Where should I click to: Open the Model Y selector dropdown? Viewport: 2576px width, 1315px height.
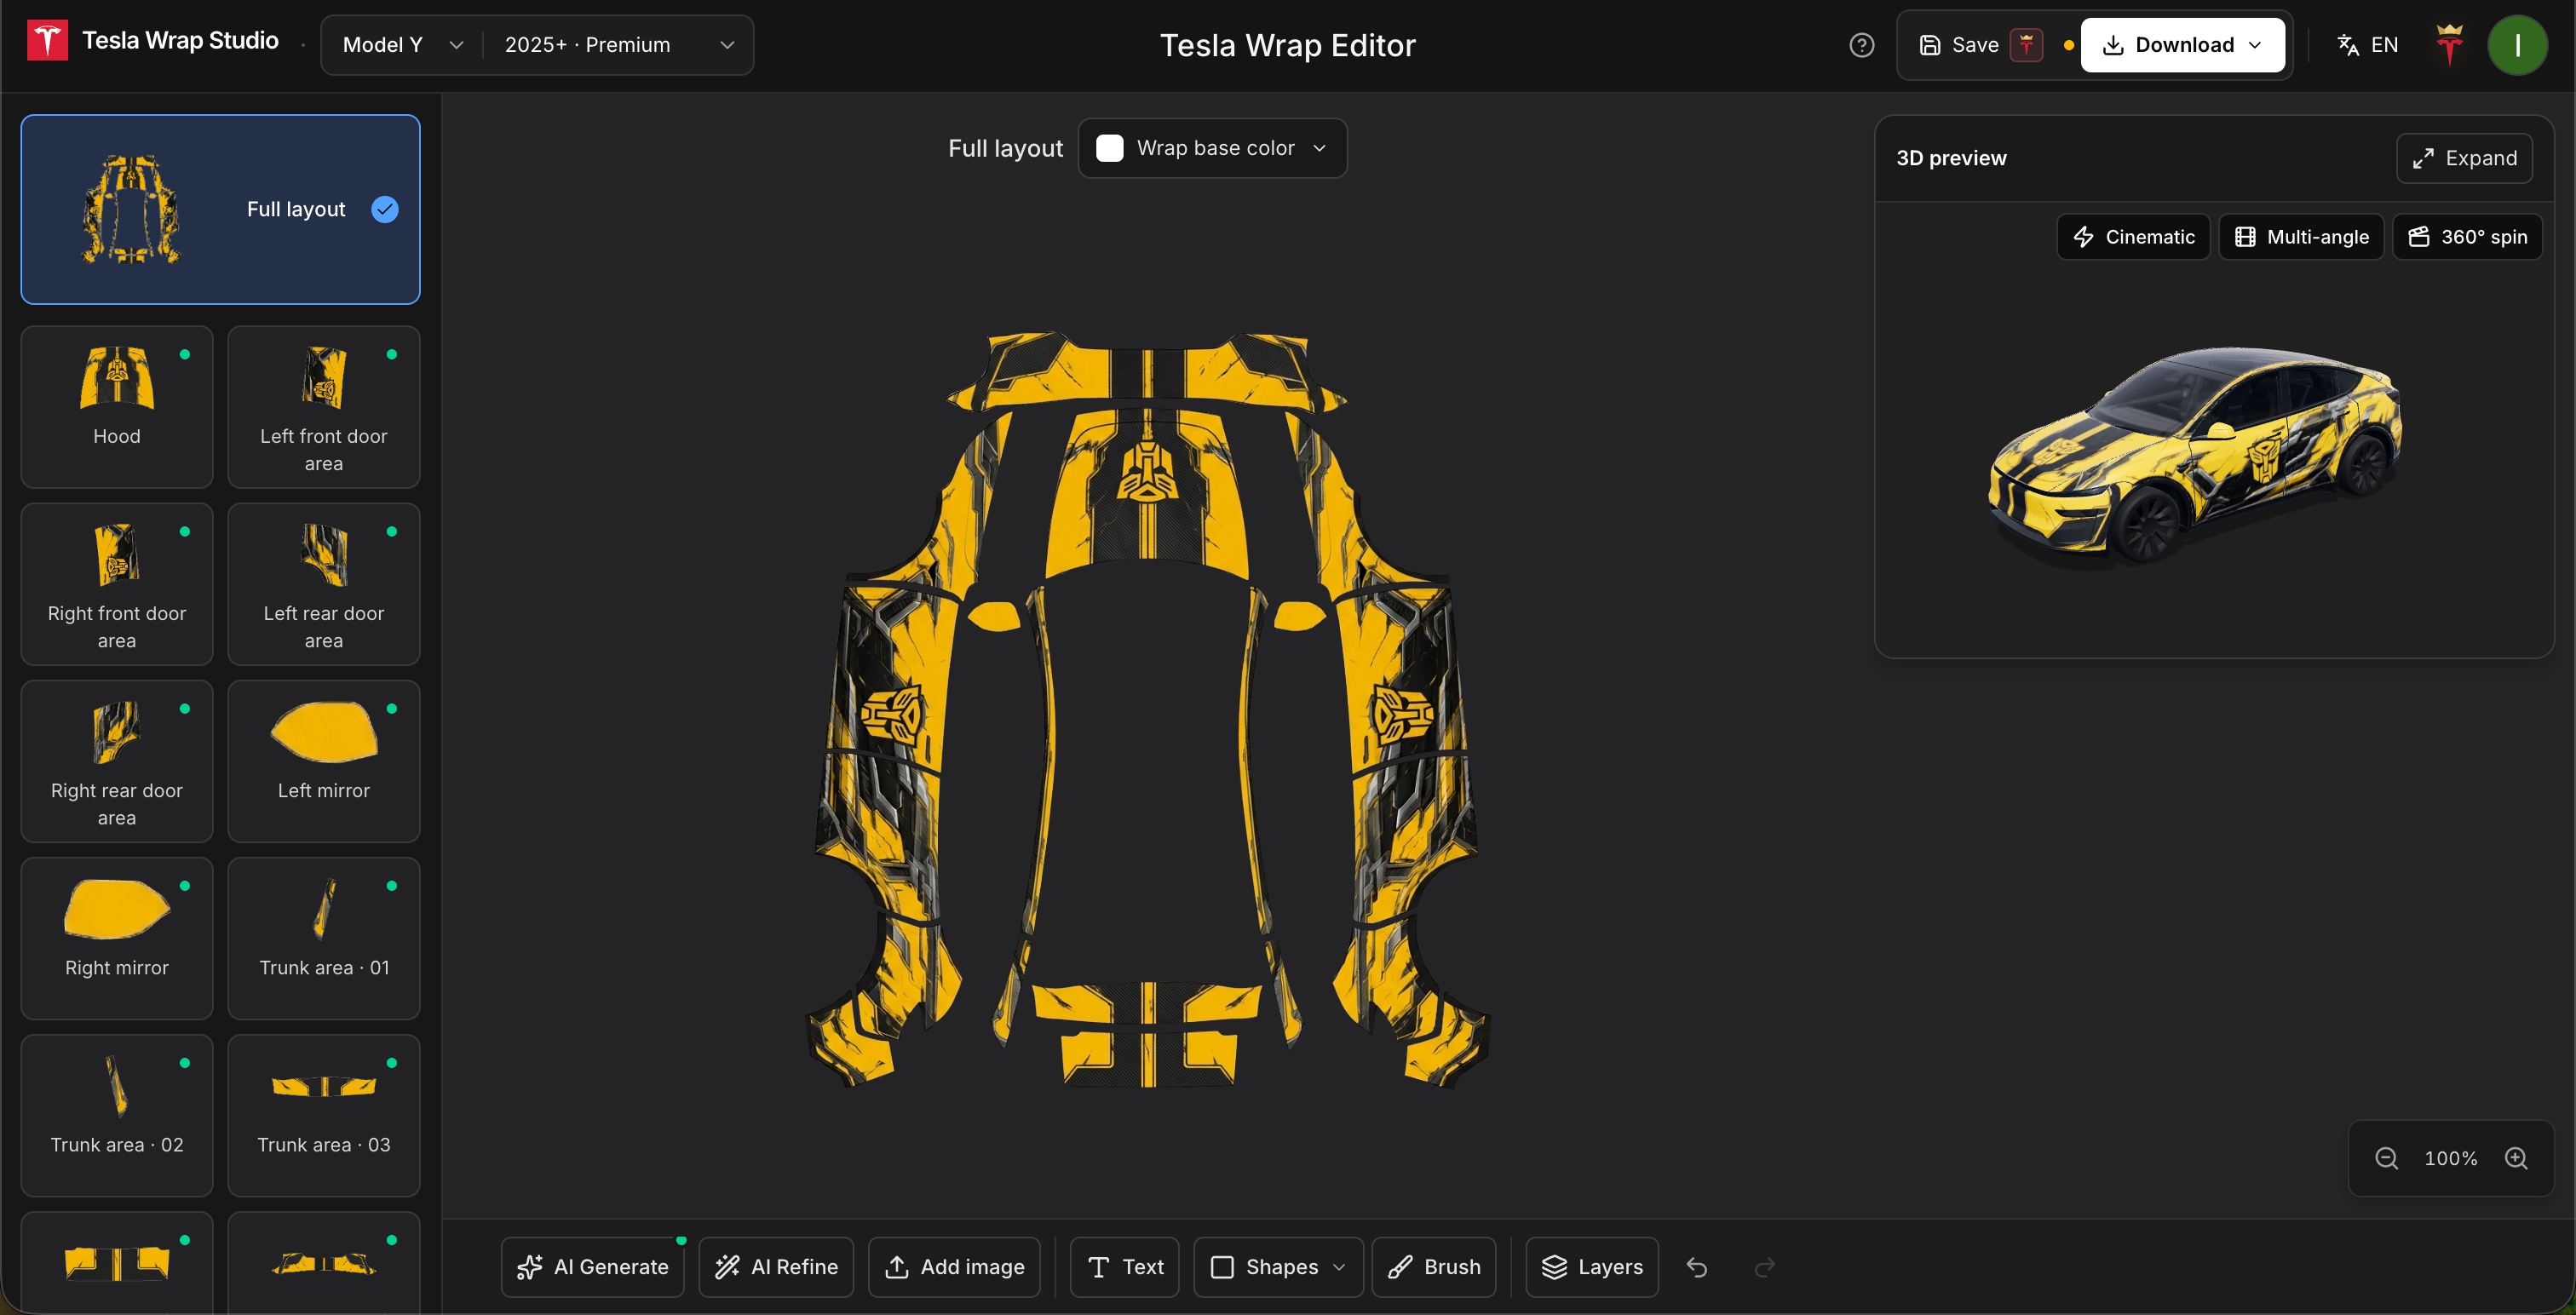point(402,45)
